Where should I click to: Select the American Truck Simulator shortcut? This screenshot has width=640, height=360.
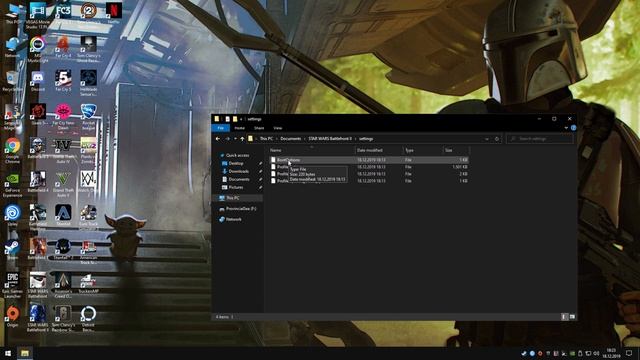88,251
